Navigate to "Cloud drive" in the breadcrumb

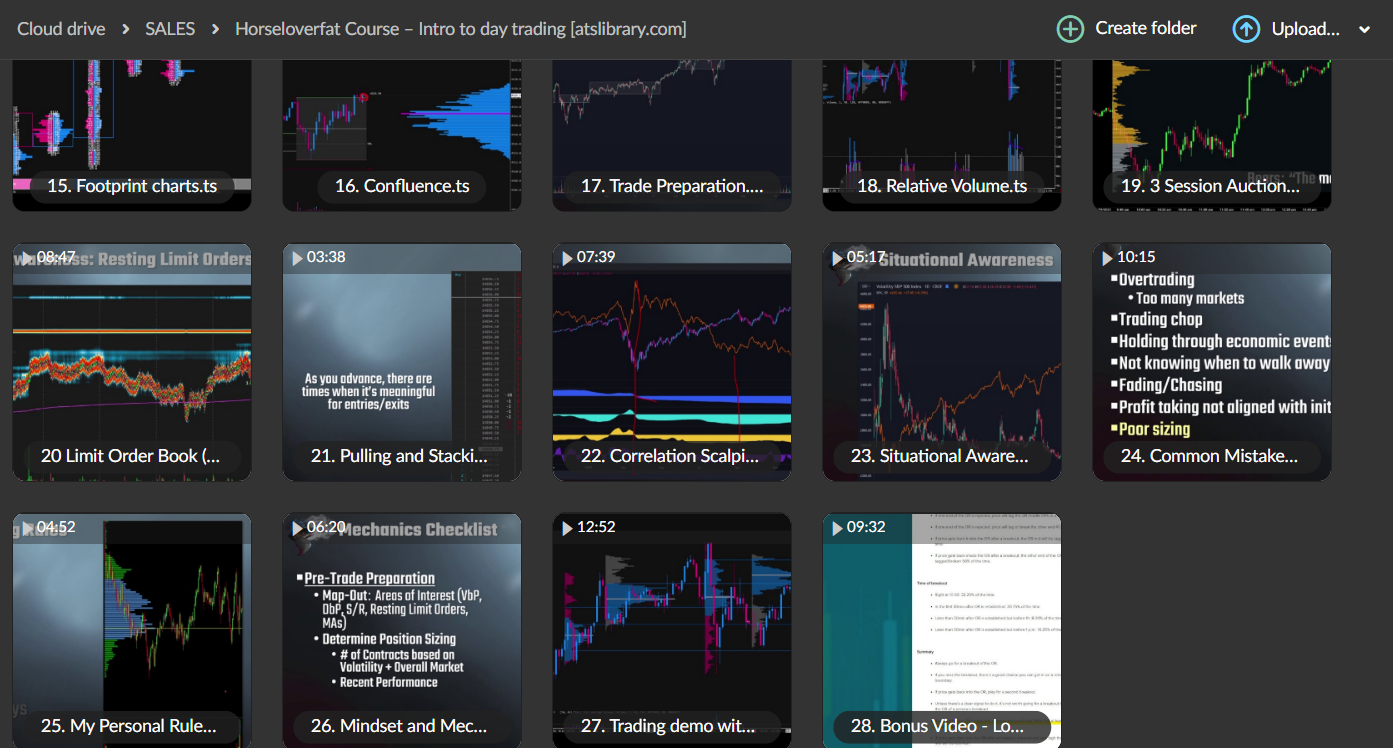(60, 28)
